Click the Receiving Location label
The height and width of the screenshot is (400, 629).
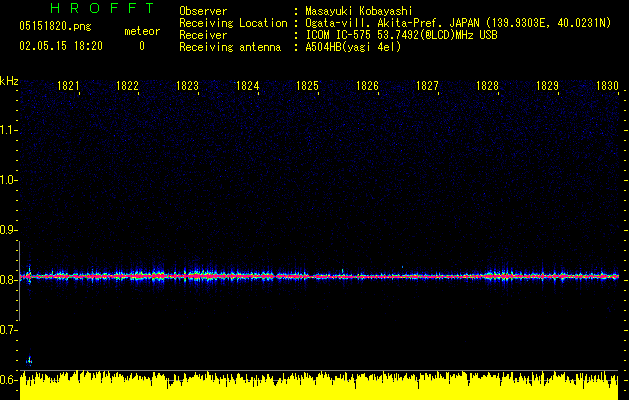click(x=233, y=23)
